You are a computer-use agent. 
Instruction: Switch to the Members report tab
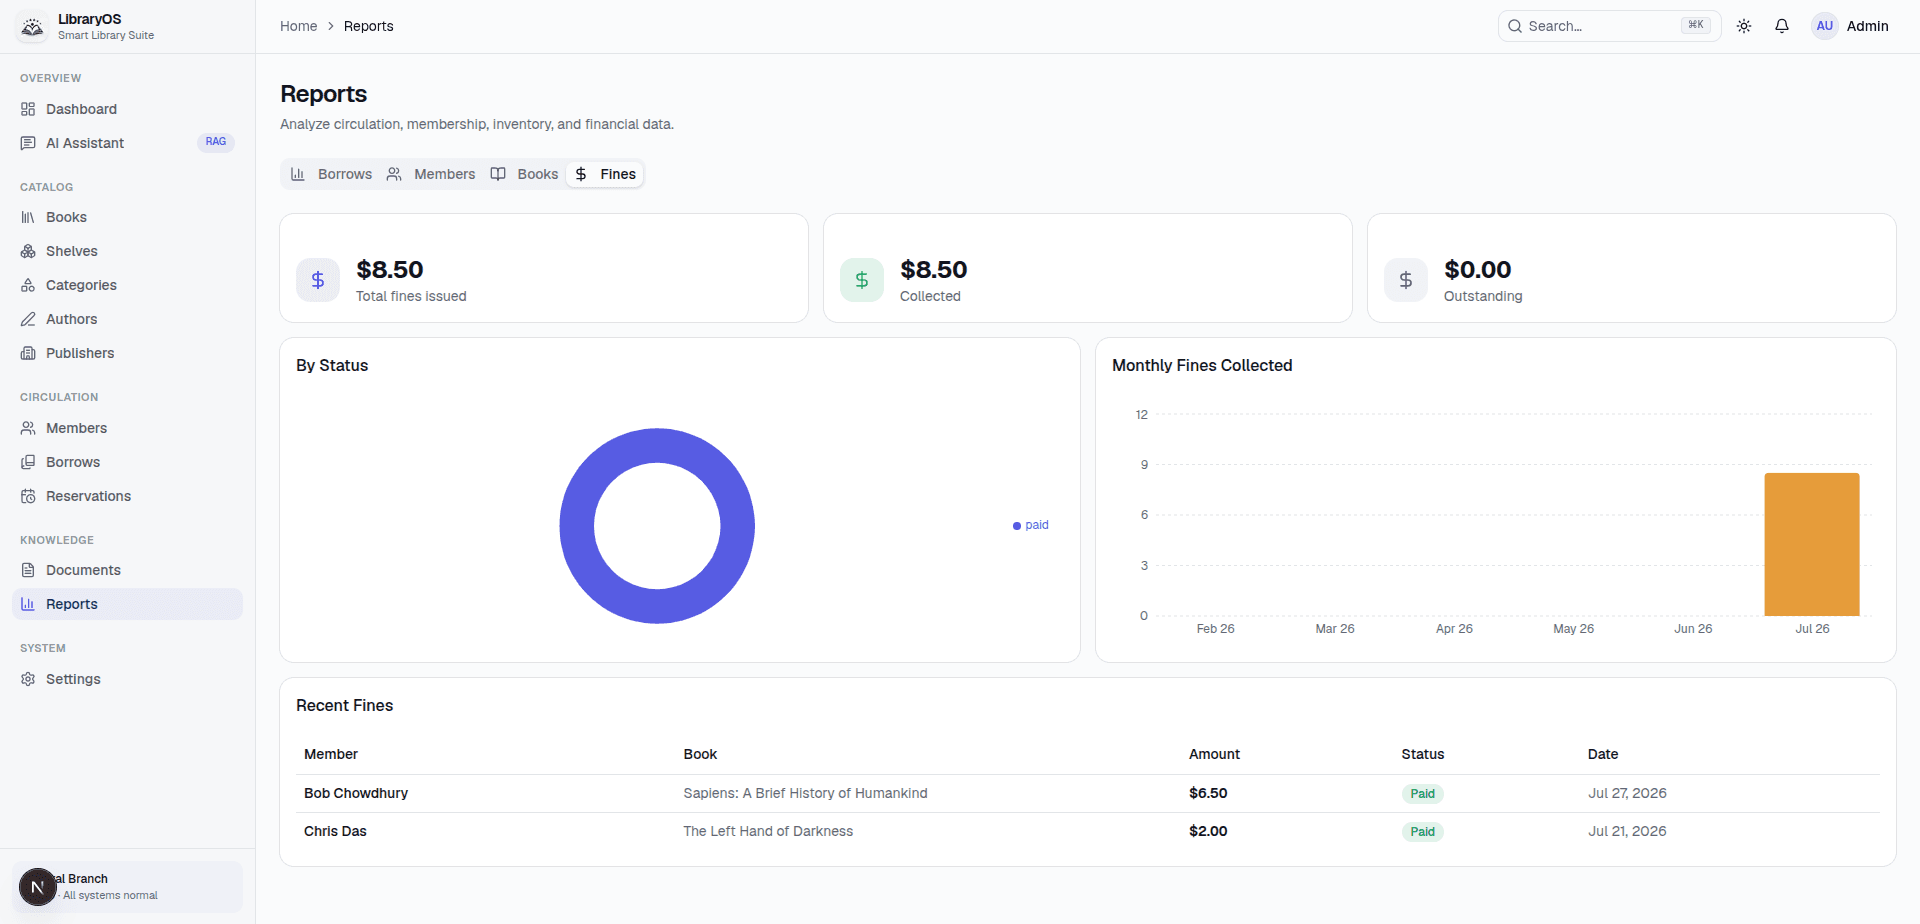tap(431, 174)
